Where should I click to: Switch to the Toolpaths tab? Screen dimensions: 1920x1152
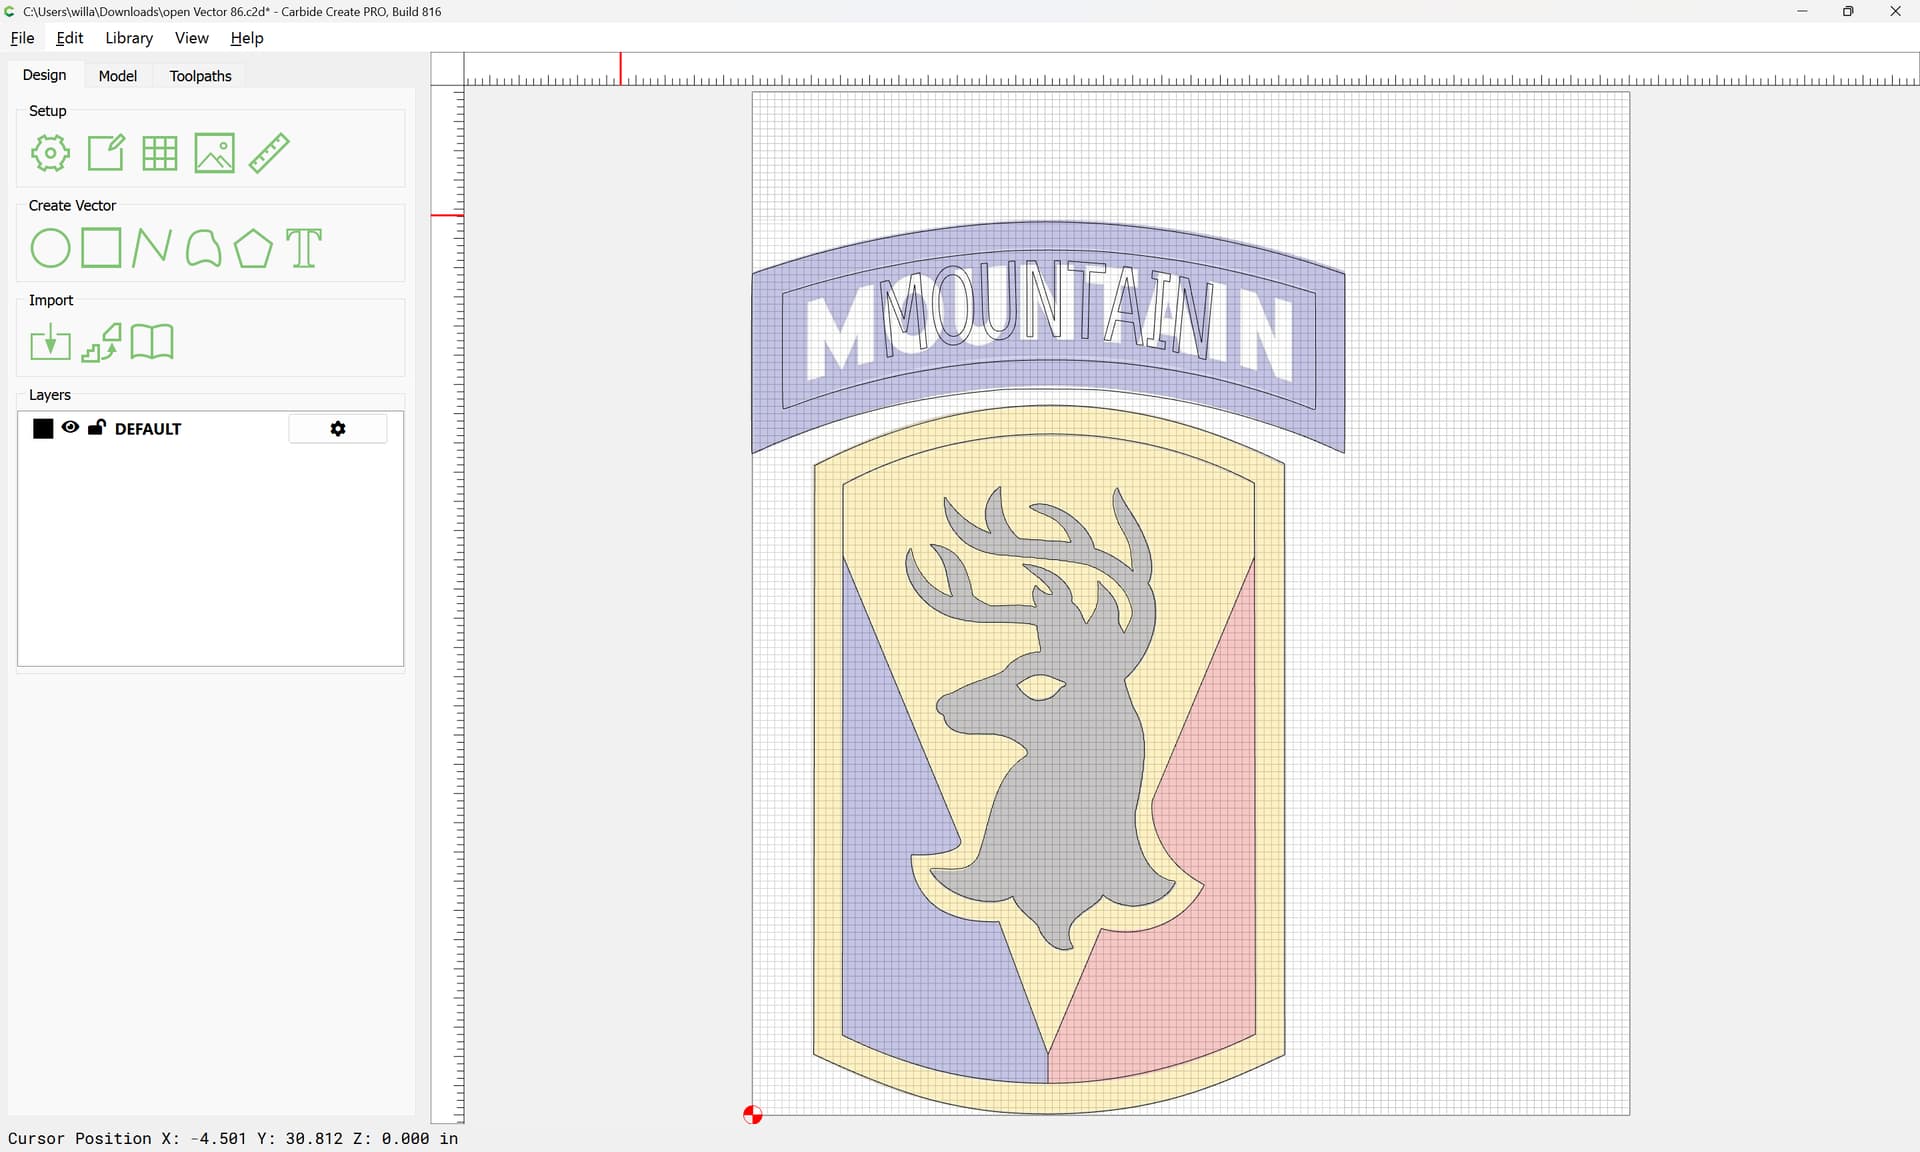coord(200,76)
